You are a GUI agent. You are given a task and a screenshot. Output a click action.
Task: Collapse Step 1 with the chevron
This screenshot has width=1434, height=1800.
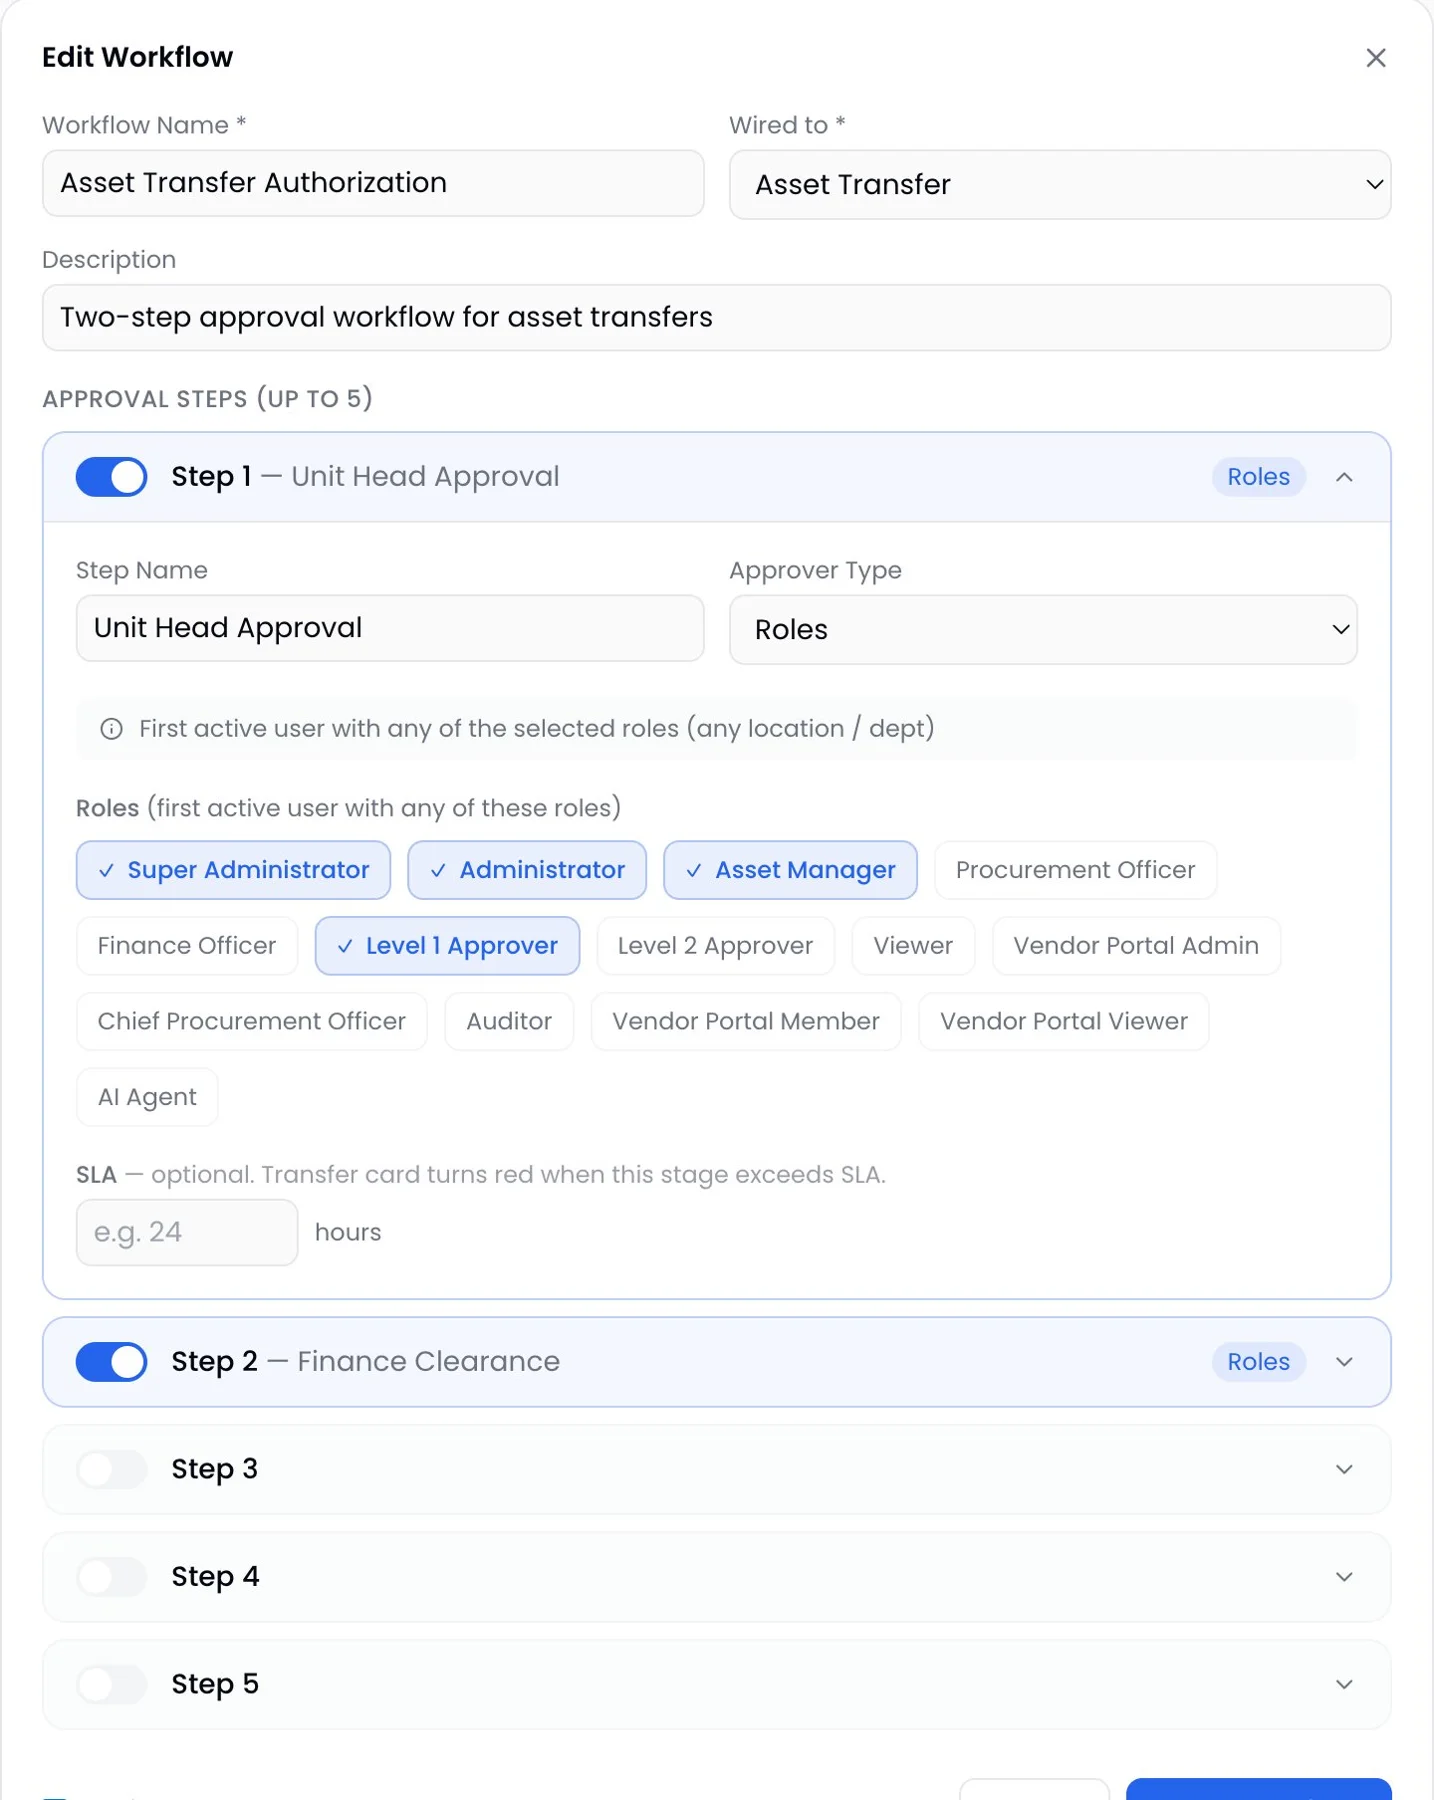coord(1344,477)
